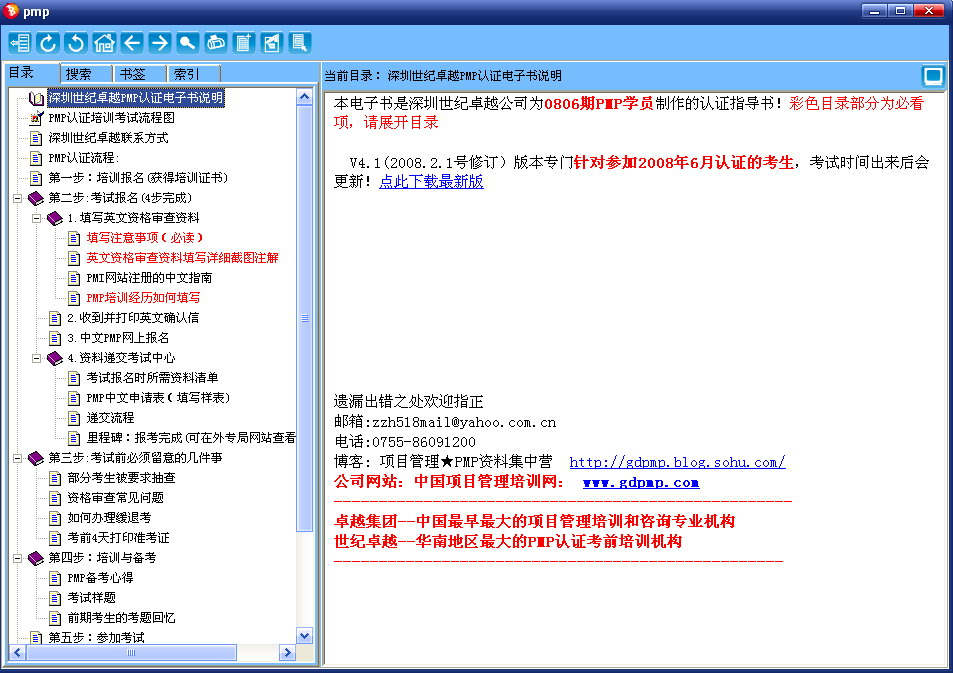Open 里程碑:报考完成 tree item
Image resolution: width=953 pixels, height=673 pixels.
coord(191,438)
